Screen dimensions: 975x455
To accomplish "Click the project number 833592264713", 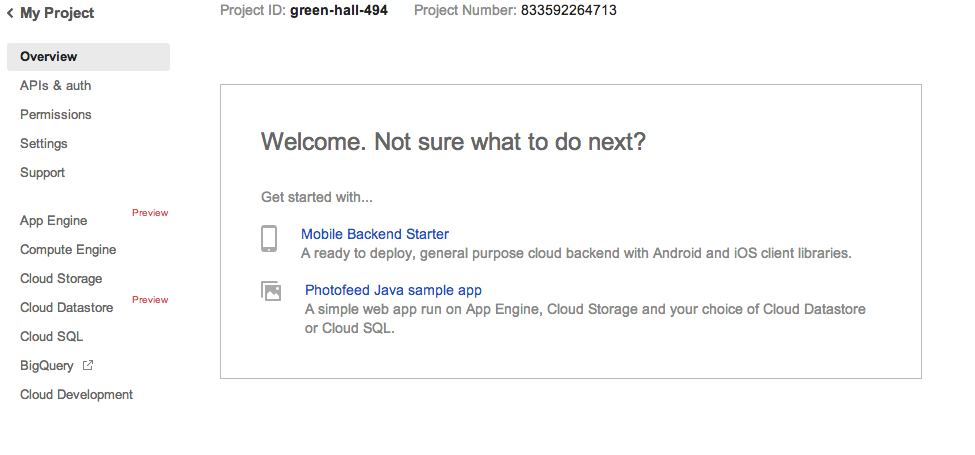I will [568, 11].
